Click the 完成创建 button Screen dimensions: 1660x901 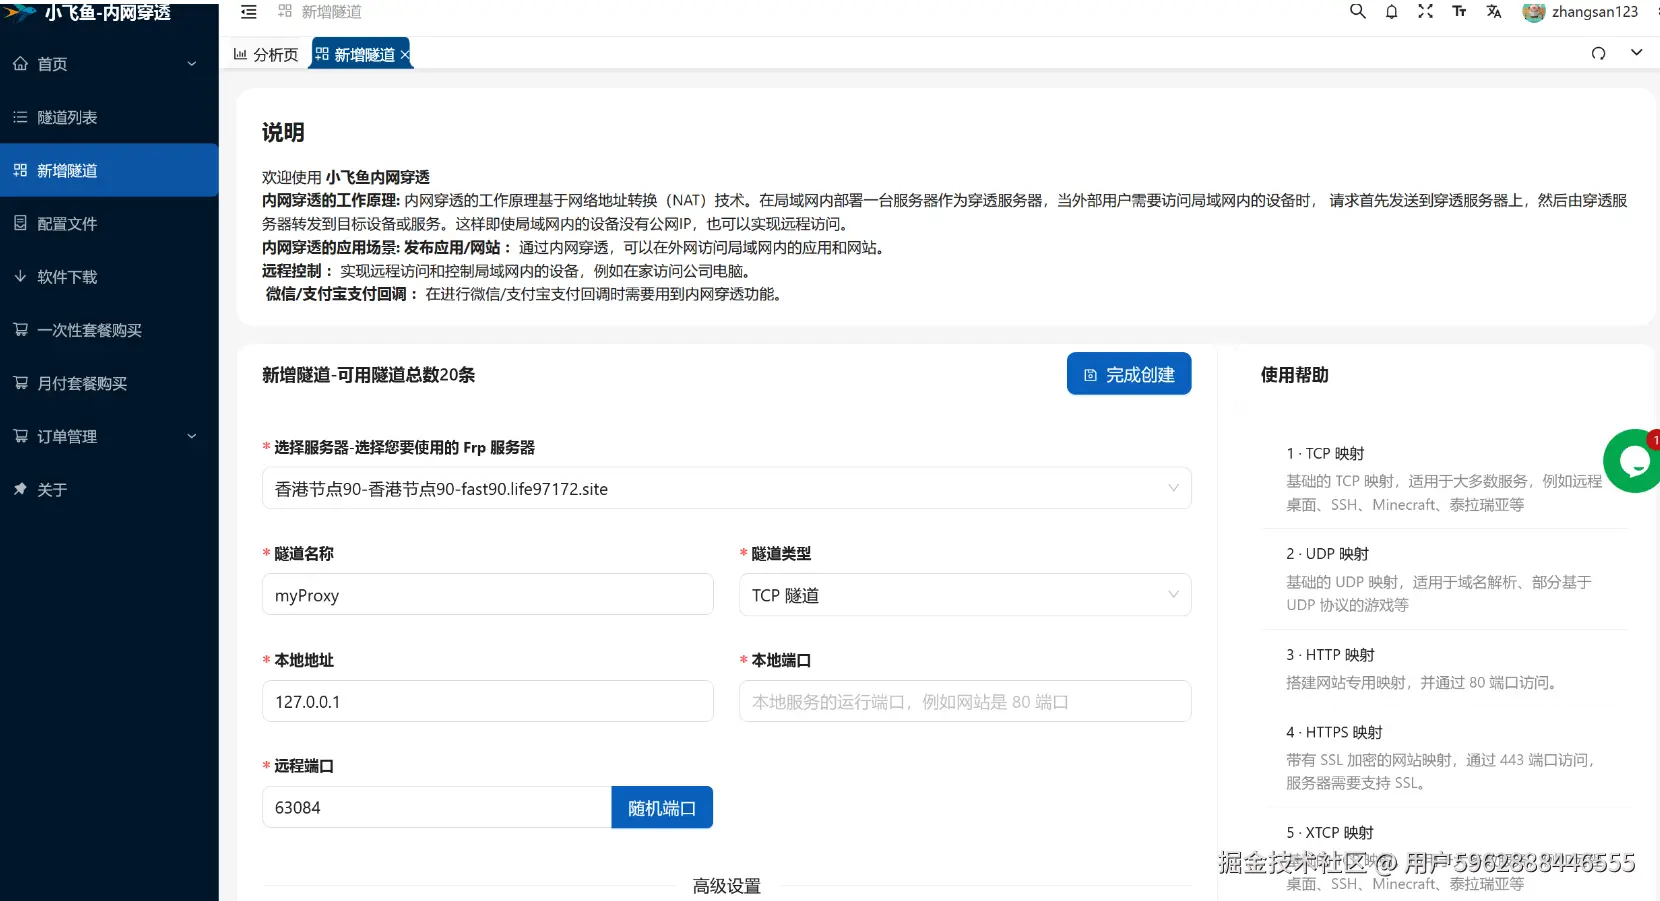tap(1129, 374)
